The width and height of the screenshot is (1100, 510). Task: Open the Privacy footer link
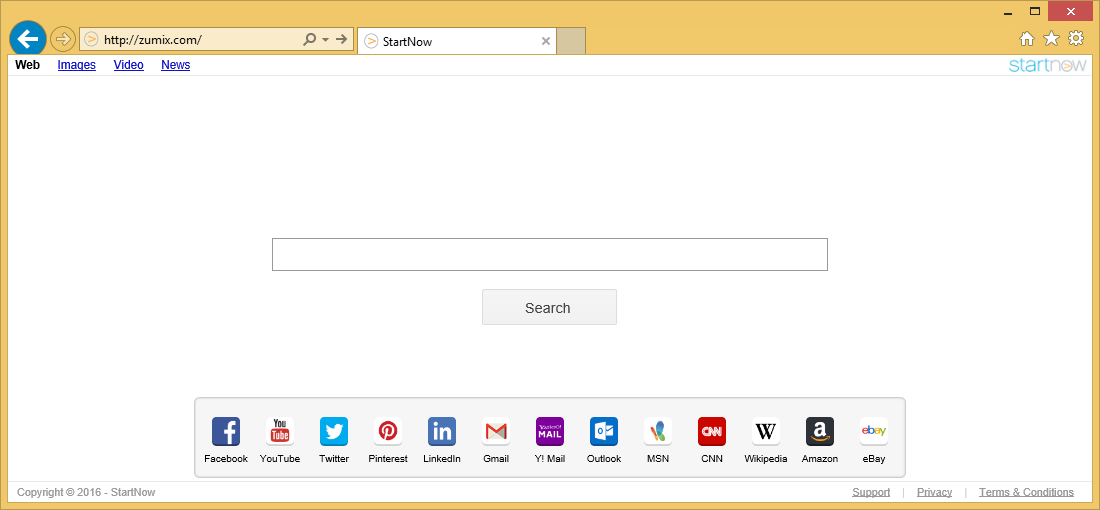934,492
